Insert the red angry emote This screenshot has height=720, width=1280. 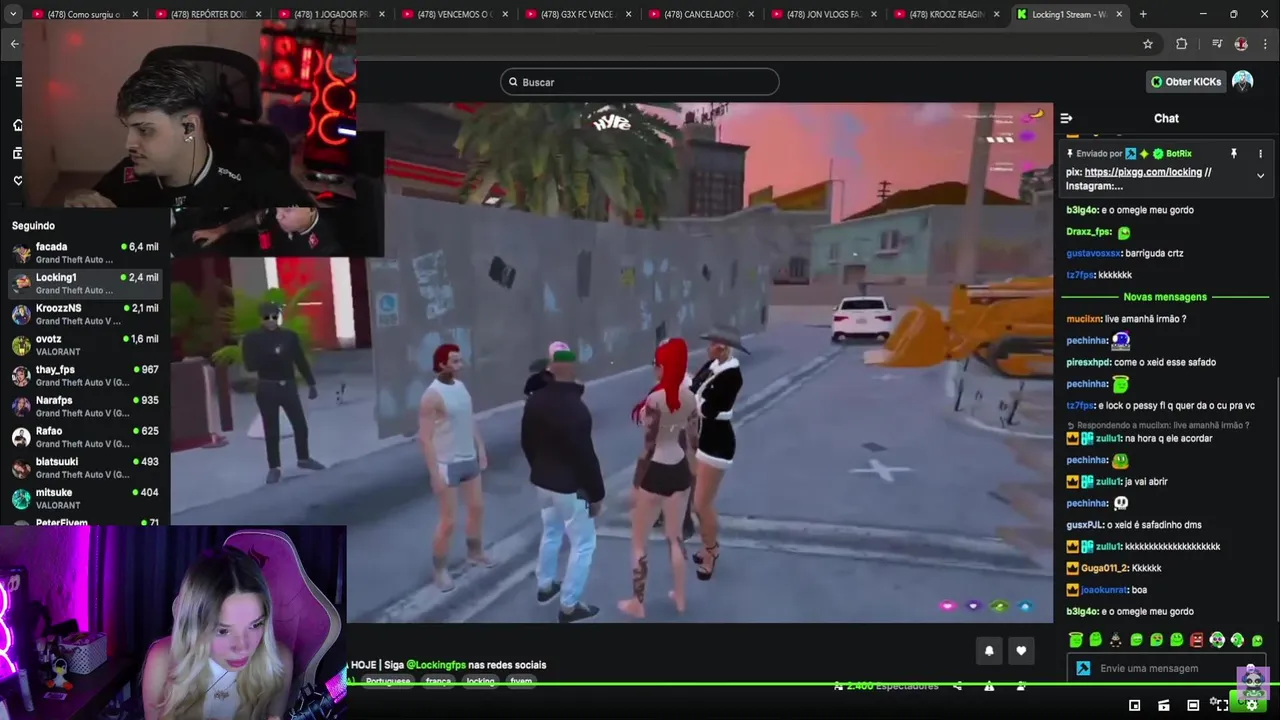1197,640
